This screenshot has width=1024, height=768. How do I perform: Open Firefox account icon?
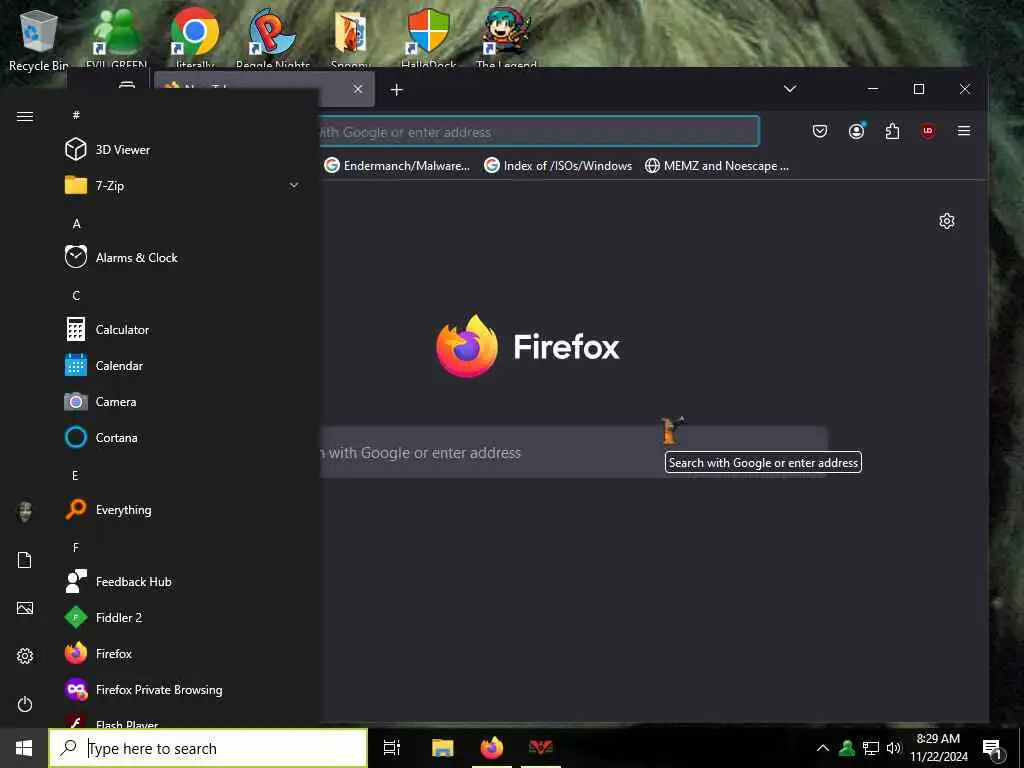pos(856,131)
